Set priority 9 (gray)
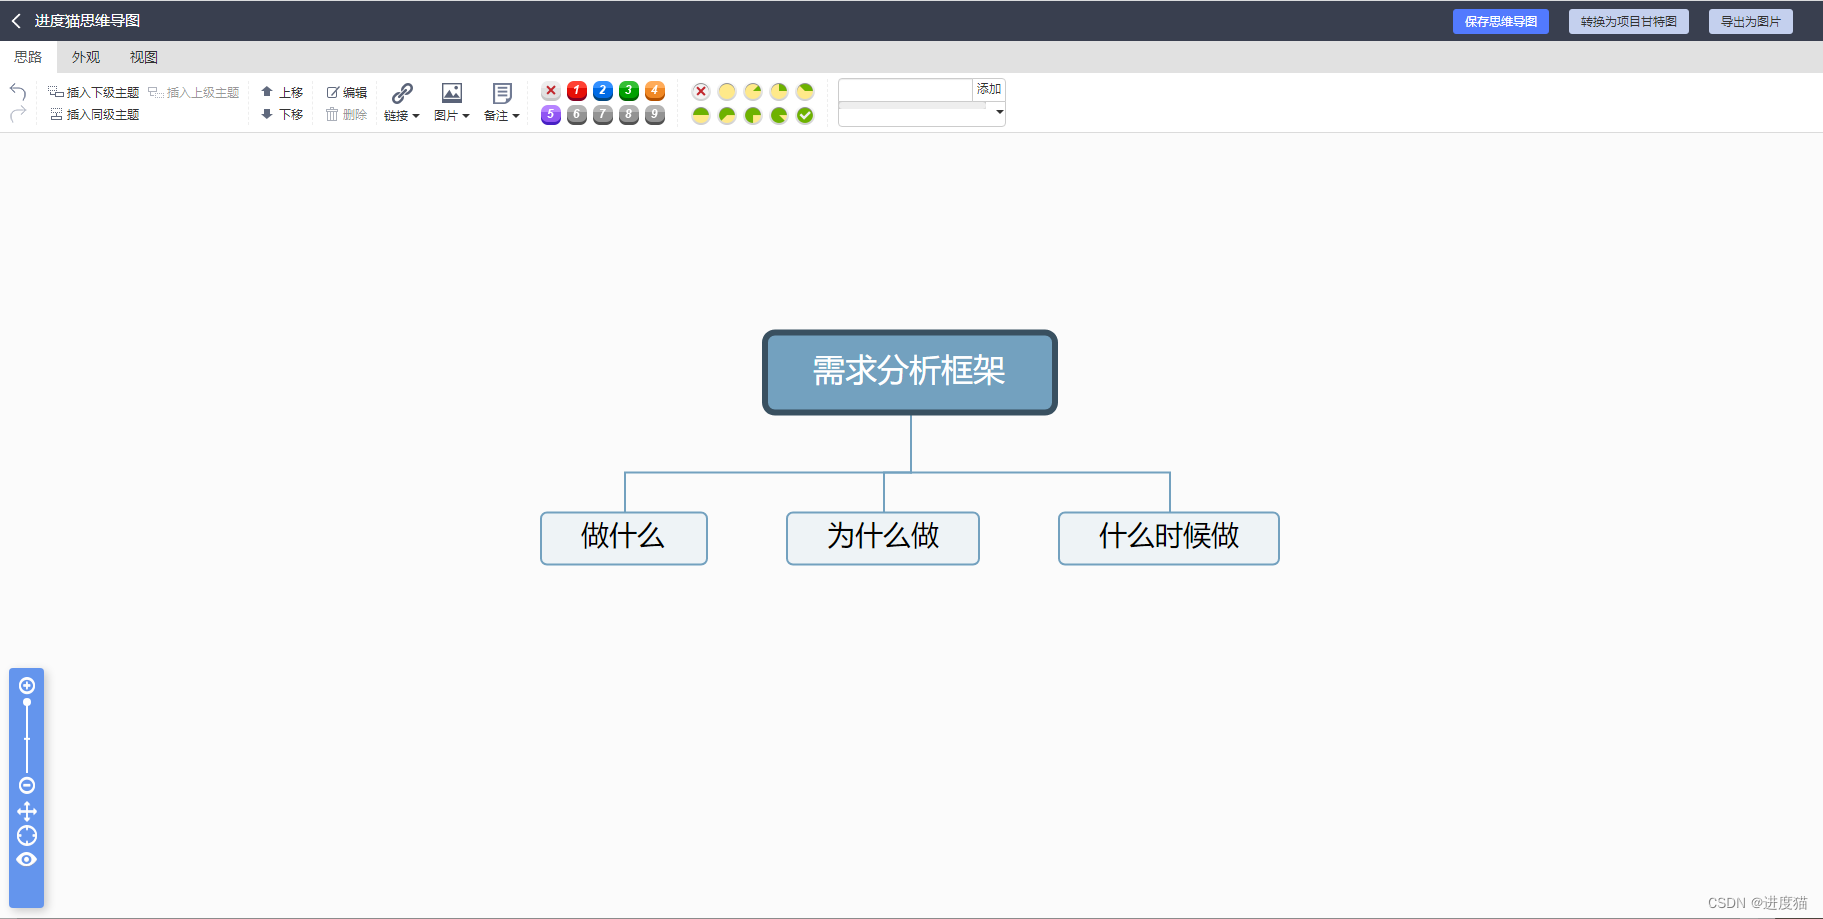1823x919 pixels. (x=655, y=115)
